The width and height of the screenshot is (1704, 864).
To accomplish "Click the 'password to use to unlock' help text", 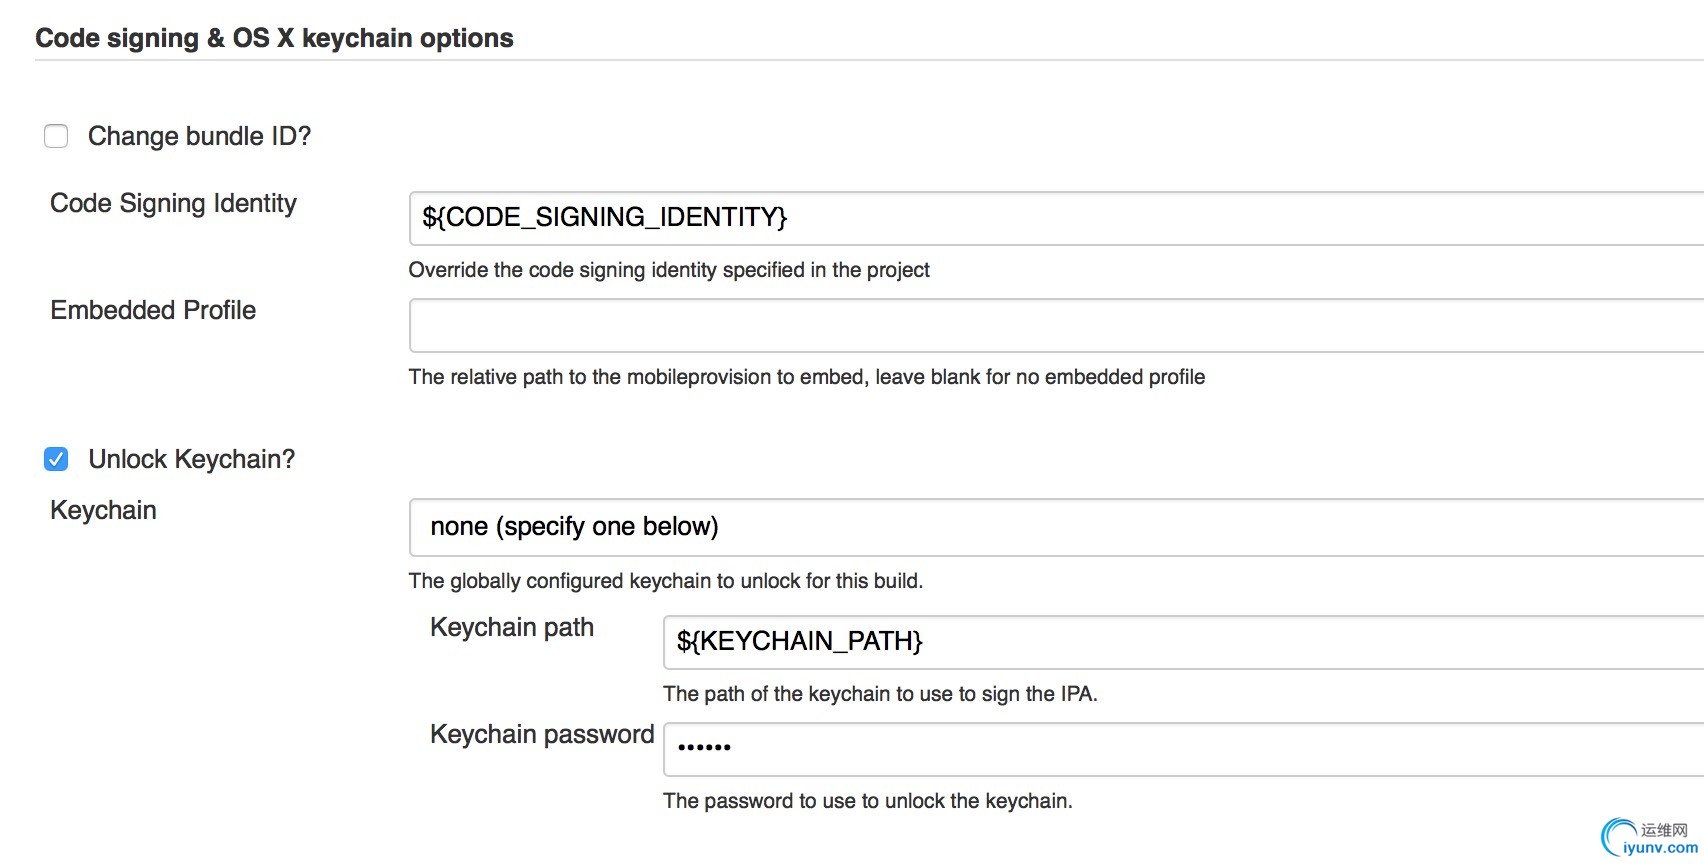I will click(x=867, y=801).
